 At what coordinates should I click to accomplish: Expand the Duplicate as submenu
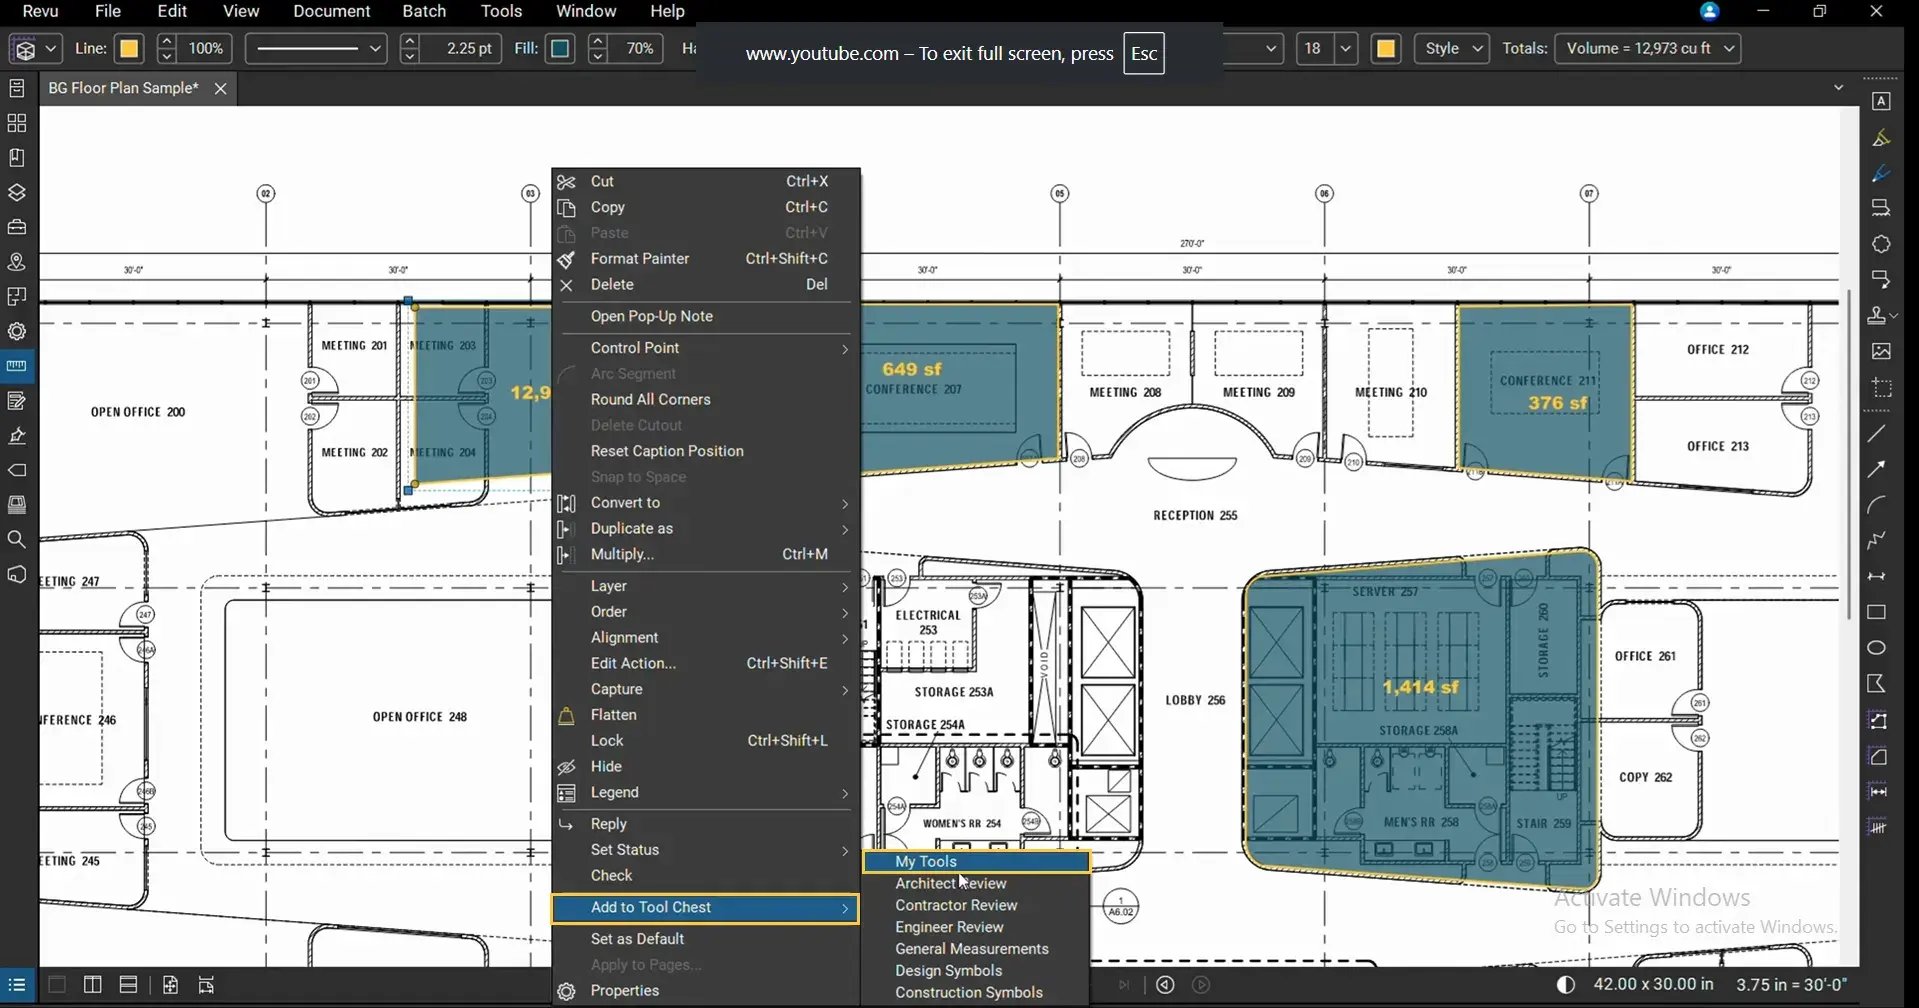(x=706, y=529)
